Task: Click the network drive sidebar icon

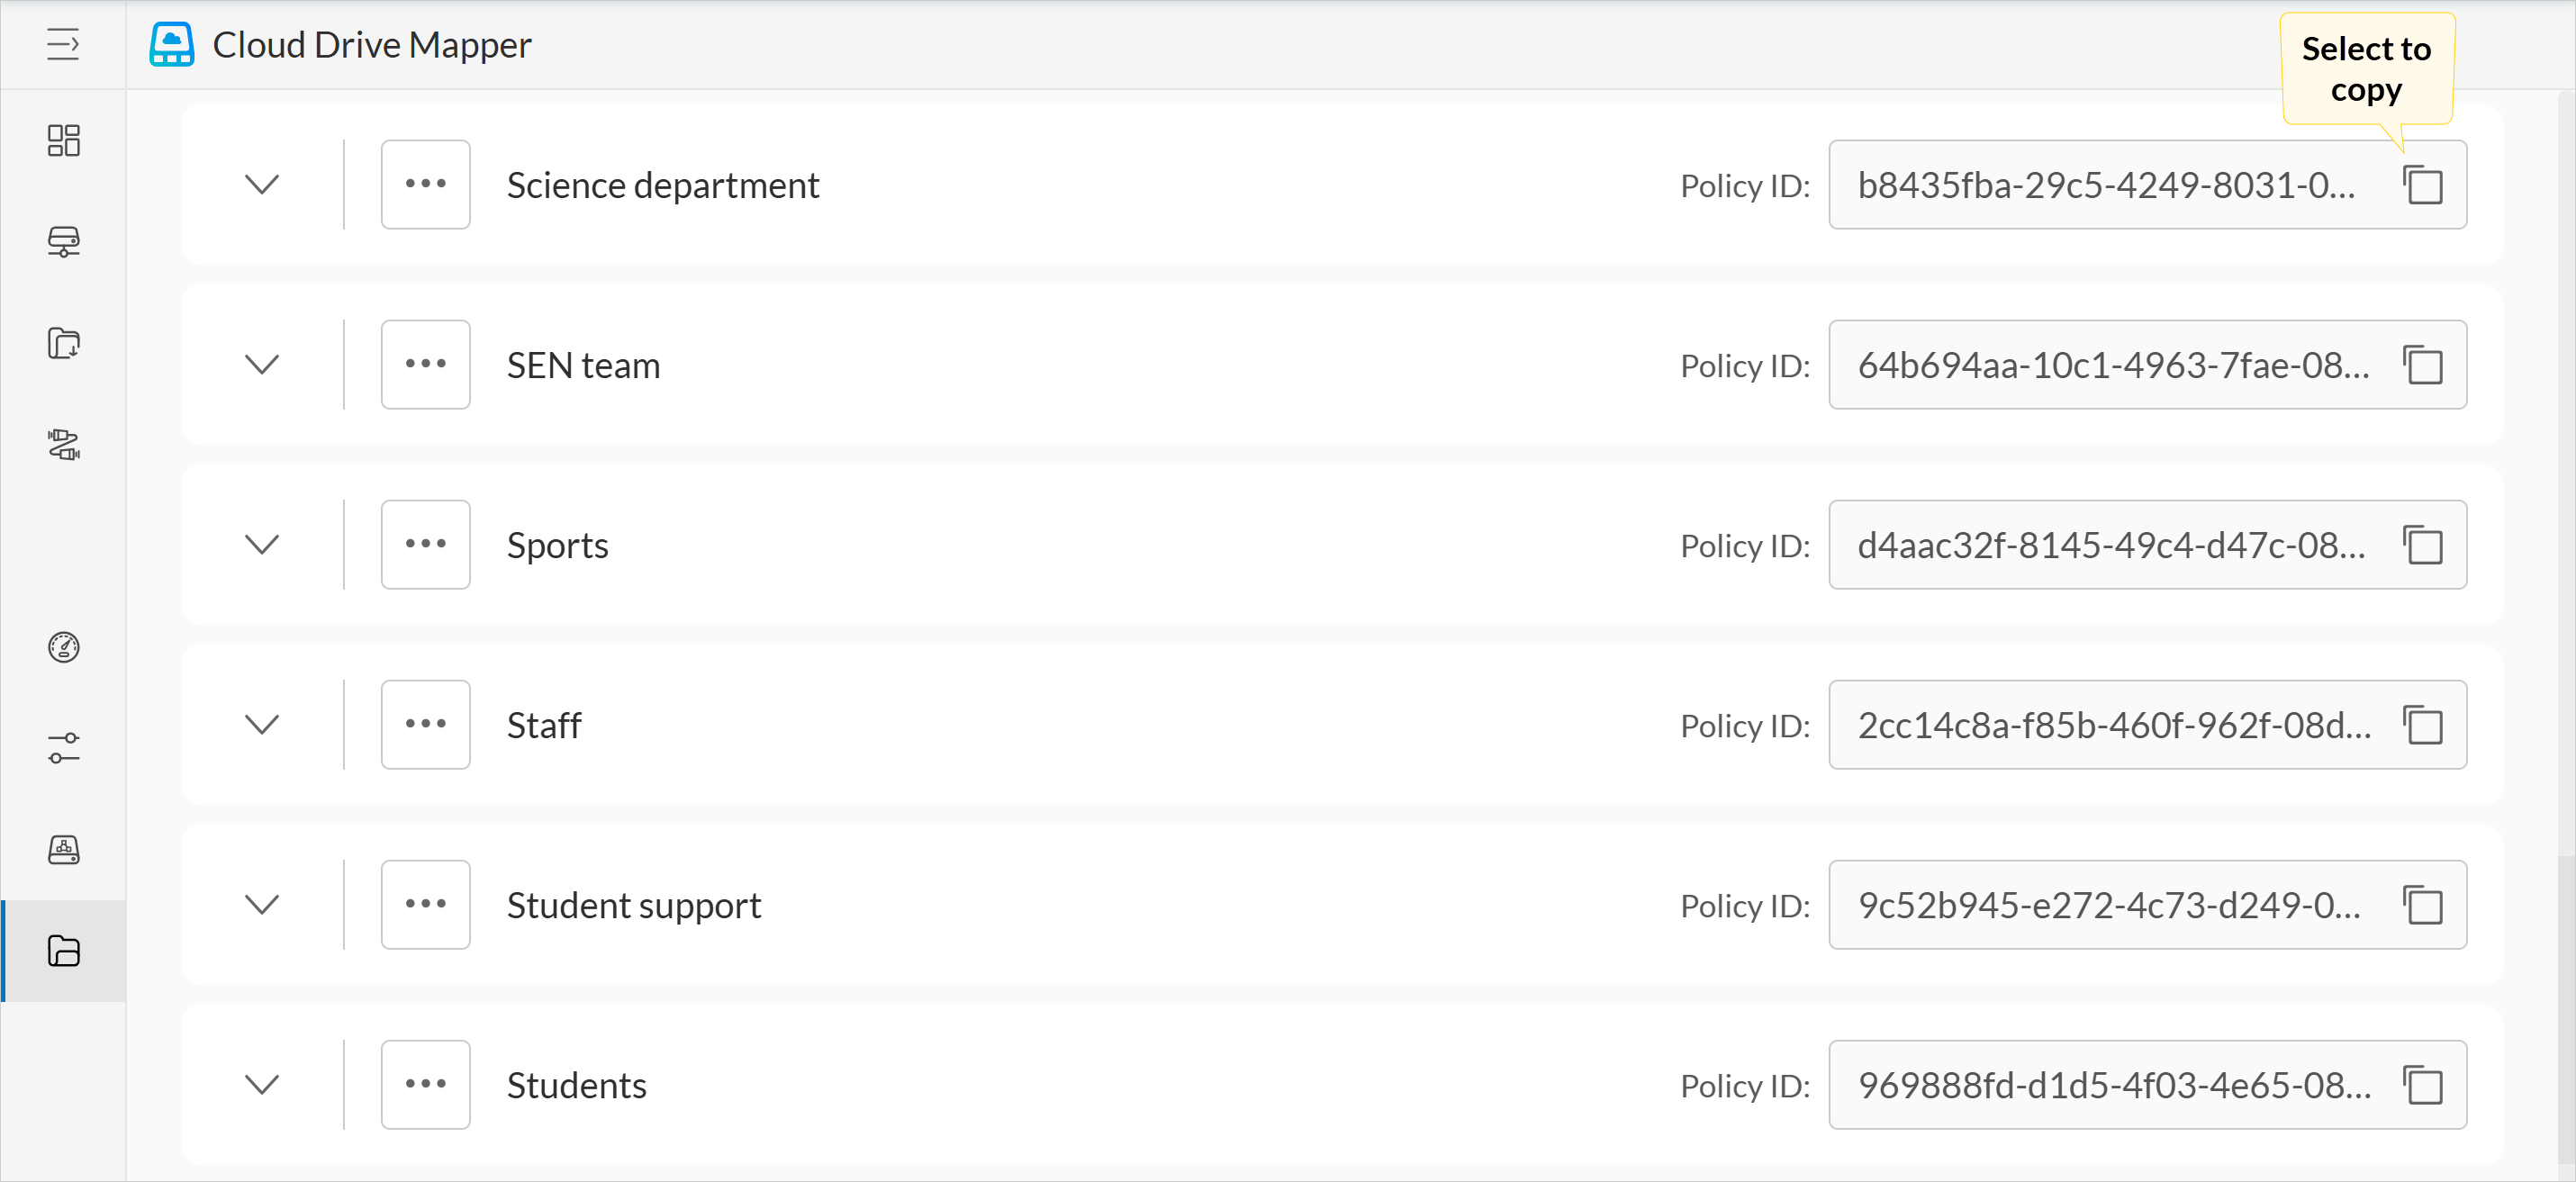Action: pyautogui.click(x=63, y=242)
